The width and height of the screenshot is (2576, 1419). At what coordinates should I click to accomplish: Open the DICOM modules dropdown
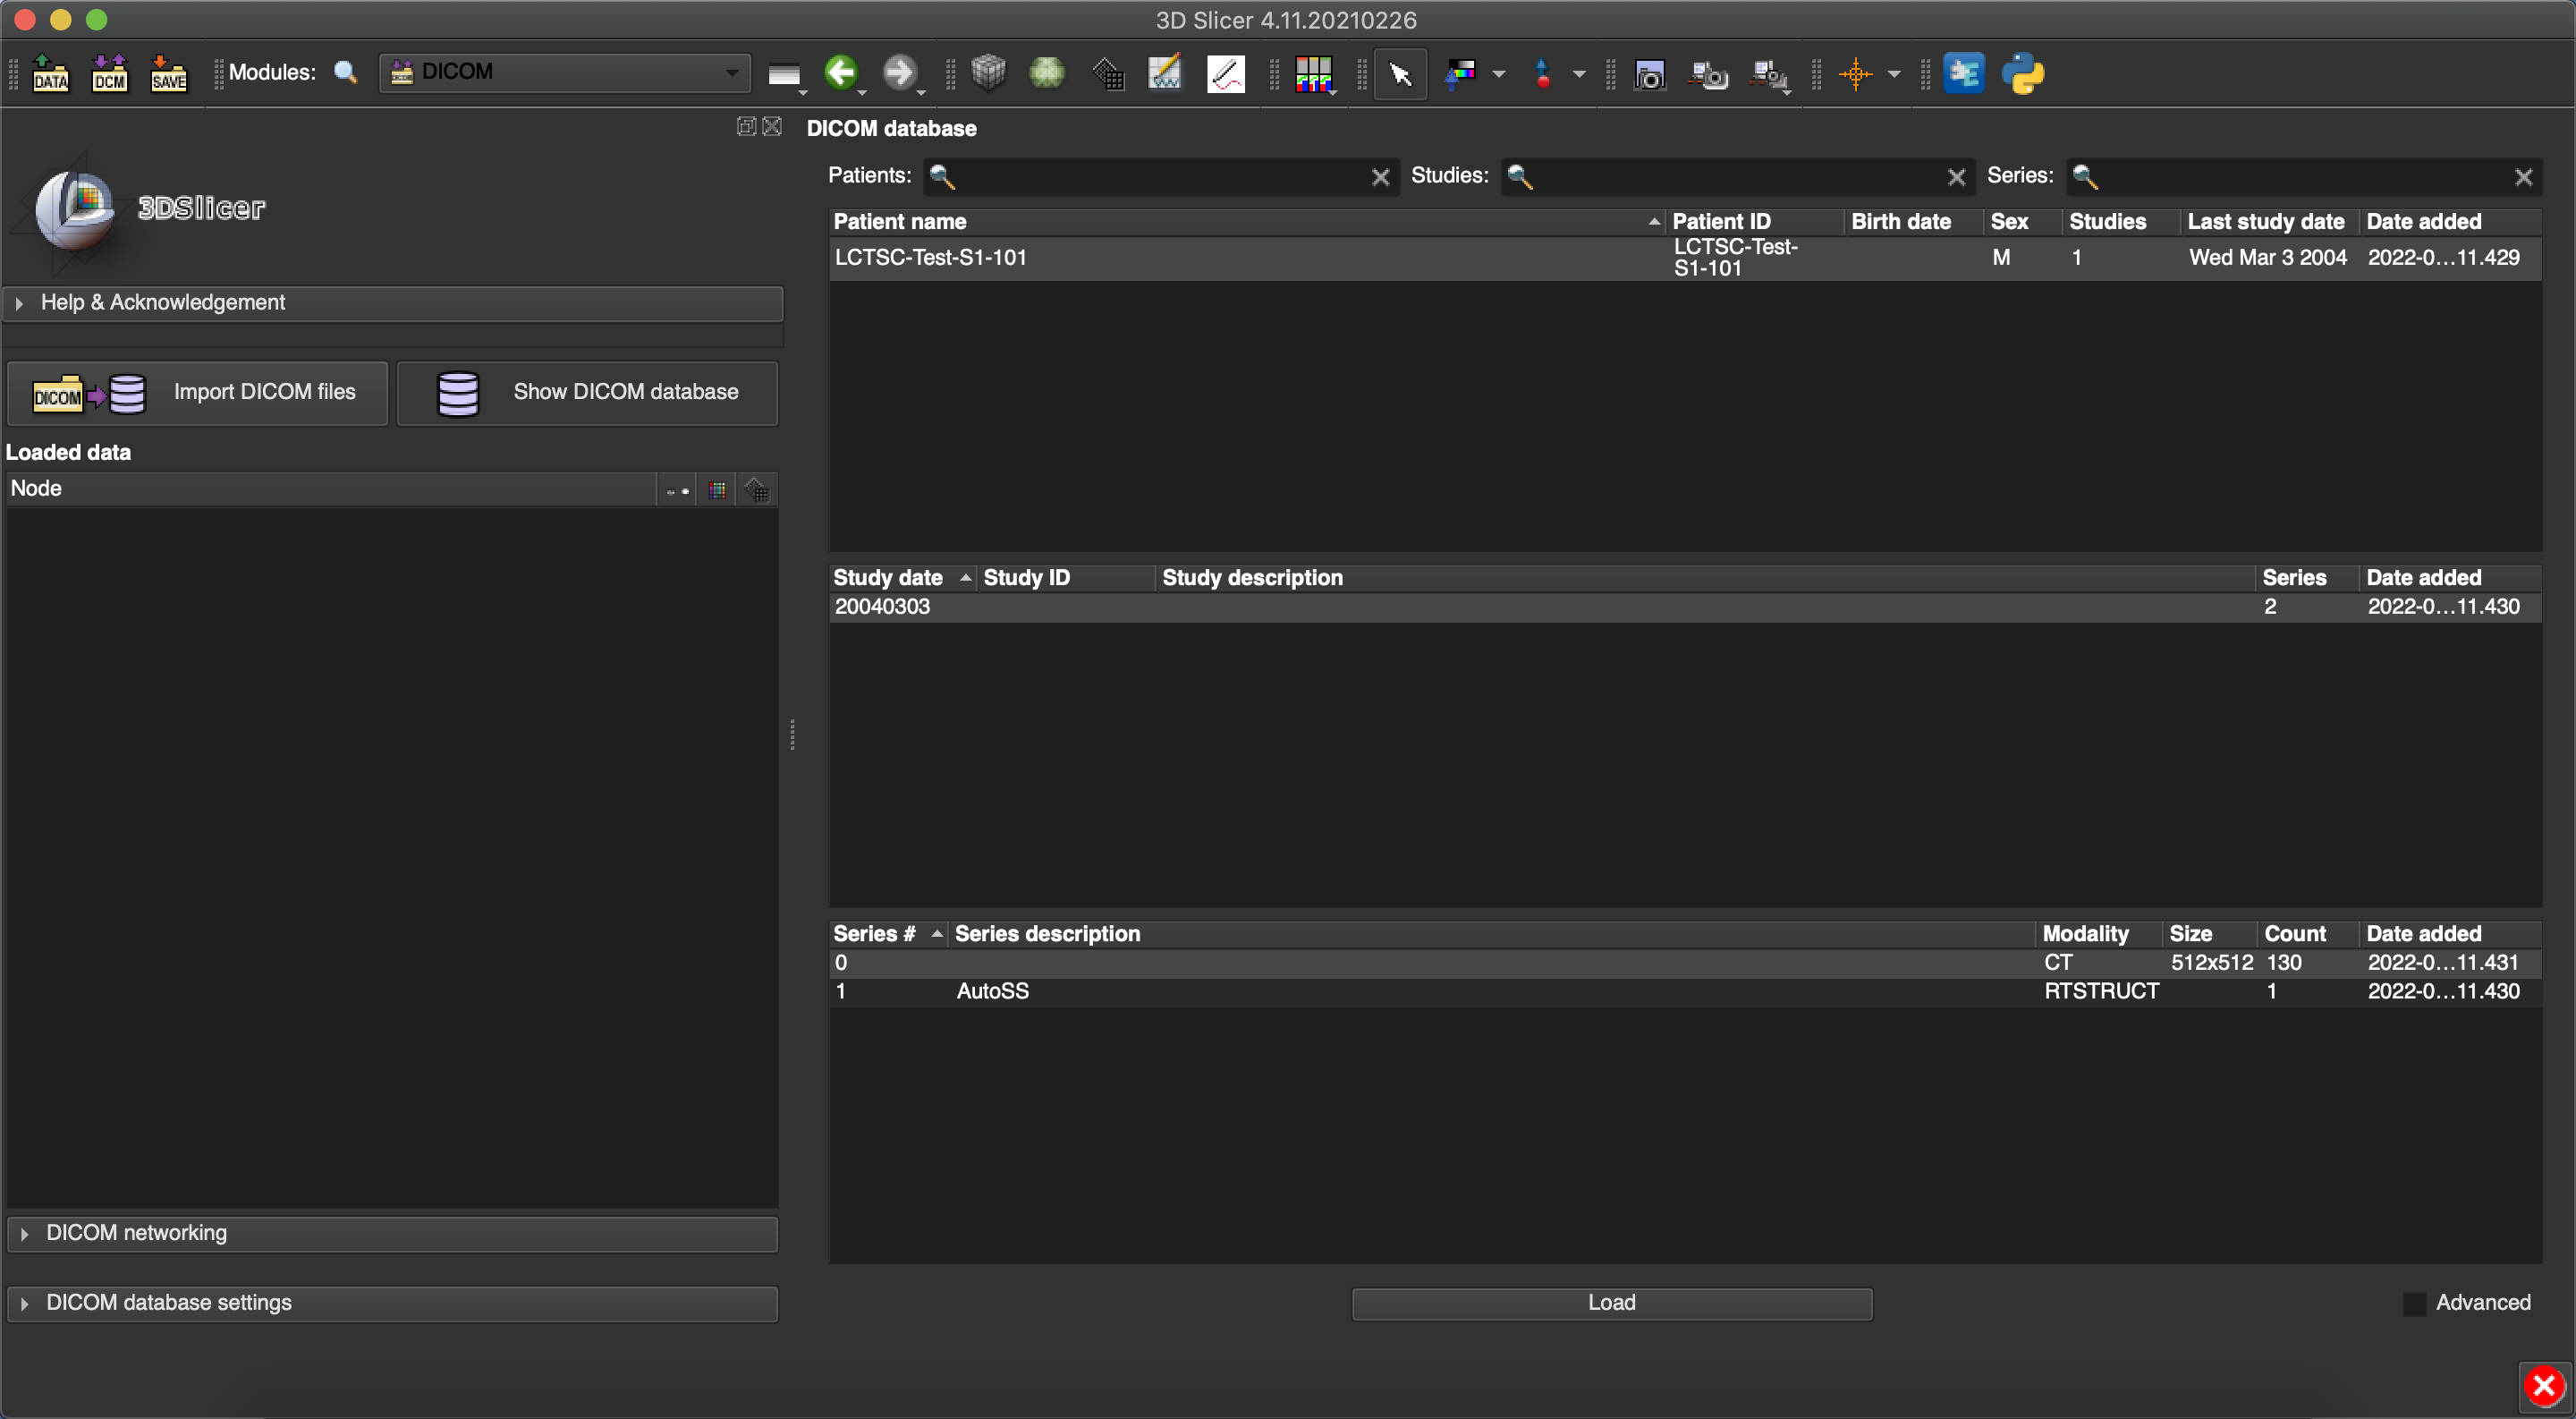[565, 72]
